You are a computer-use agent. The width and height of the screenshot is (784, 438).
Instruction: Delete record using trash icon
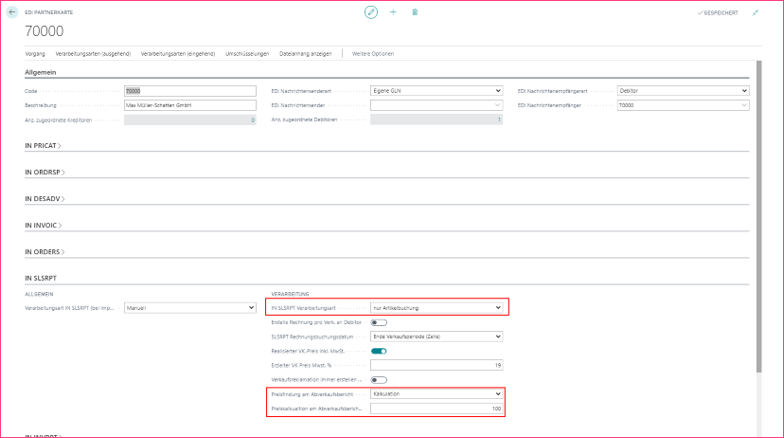pos(415,12)
